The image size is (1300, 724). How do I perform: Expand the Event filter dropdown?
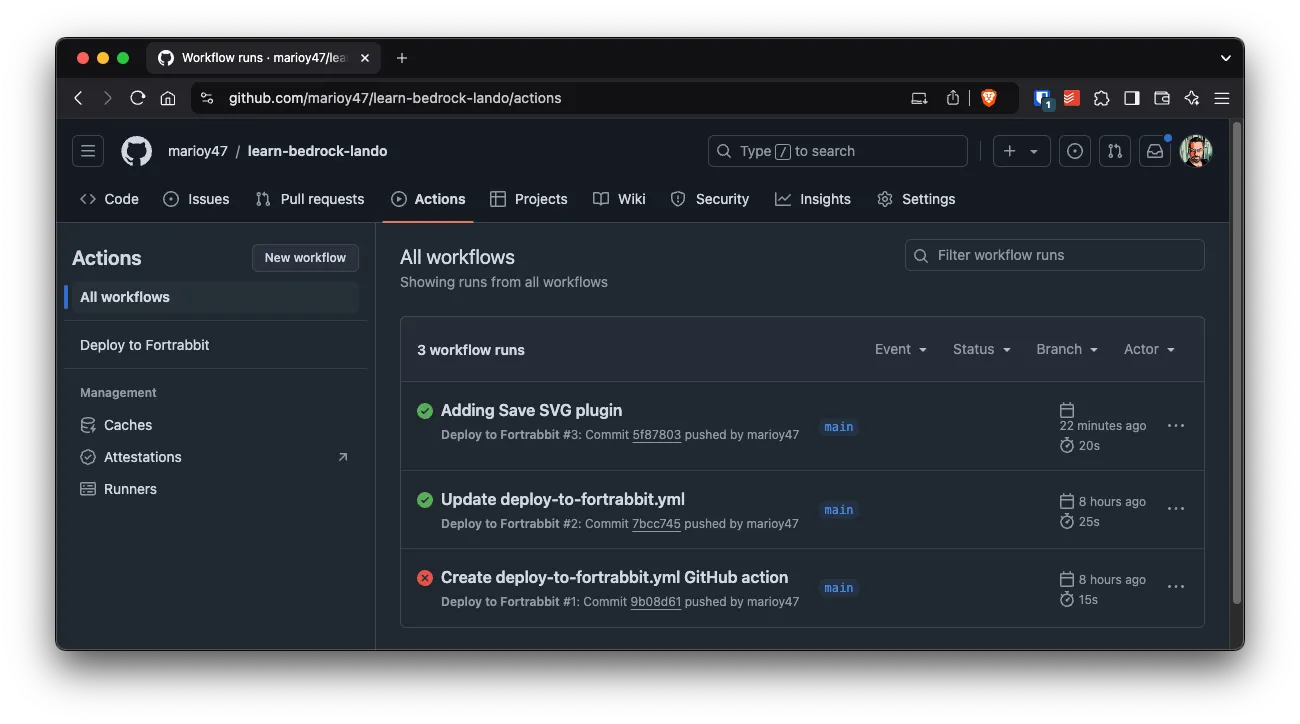click(901, 349)
